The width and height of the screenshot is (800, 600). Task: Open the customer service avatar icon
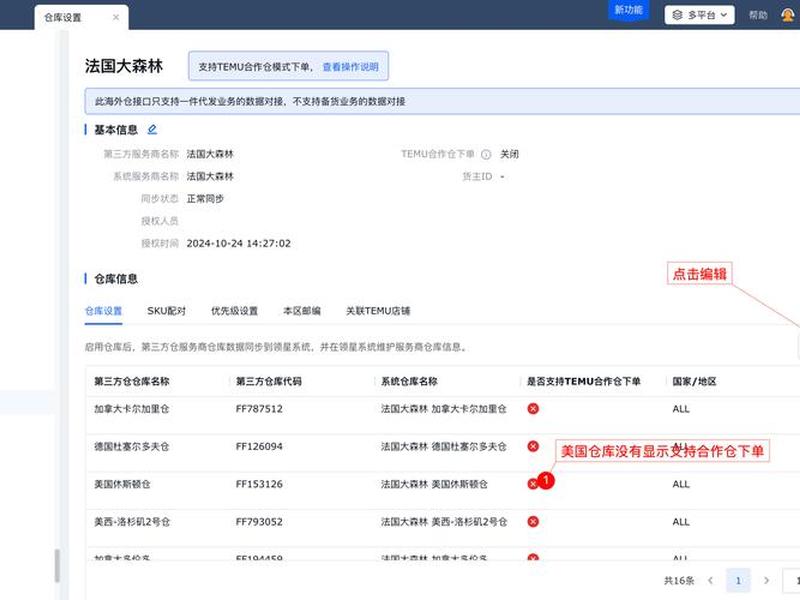pyautogui.click(x=788, y=15)
